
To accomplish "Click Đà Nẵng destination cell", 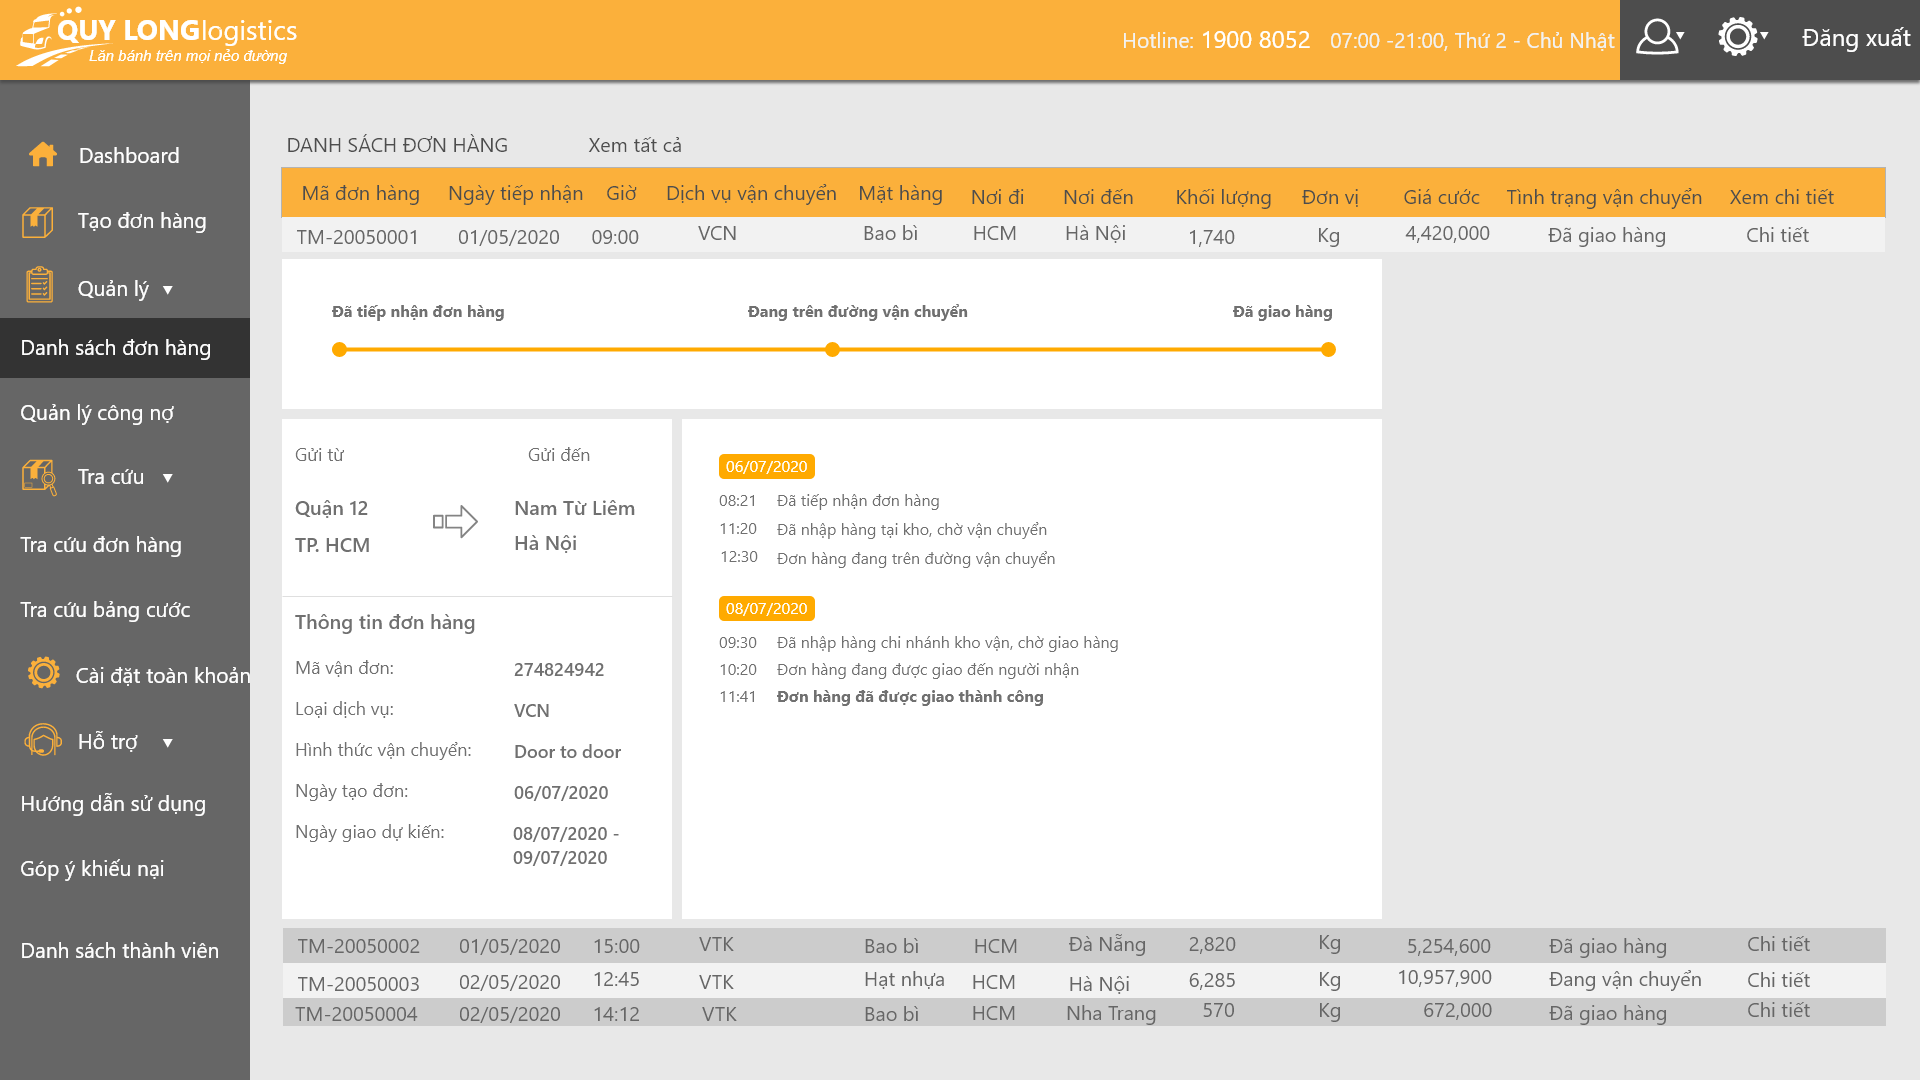I will click(1107, 944).
